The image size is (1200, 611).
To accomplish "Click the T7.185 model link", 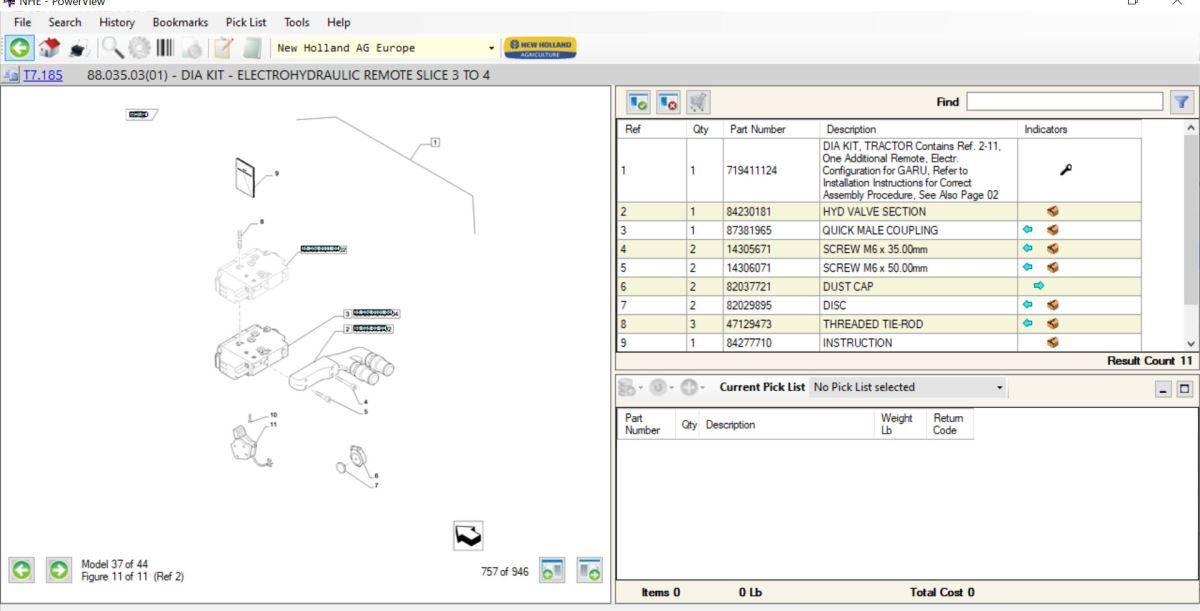I will point(42,75).
